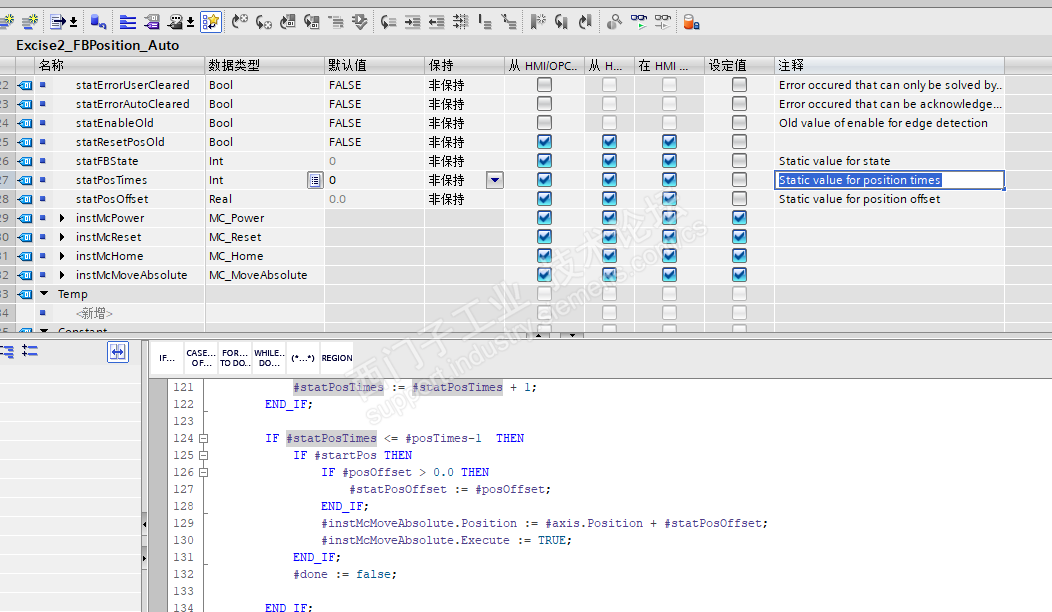
Task: Click the set bookmark toolbar icon
Action: click(x=537, y=21)
